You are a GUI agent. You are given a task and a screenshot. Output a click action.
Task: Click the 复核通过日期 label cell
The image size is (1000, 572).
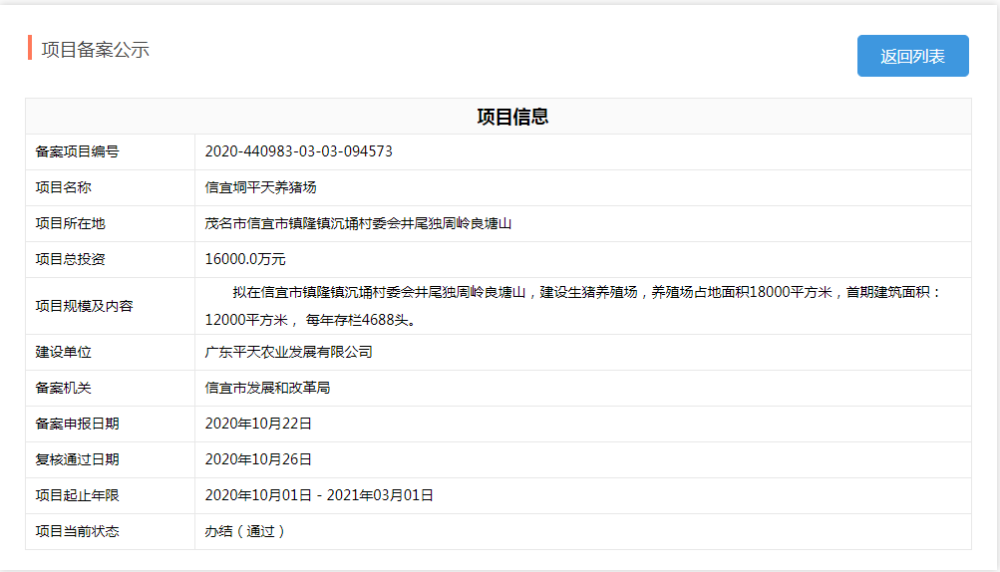point(110,459)
